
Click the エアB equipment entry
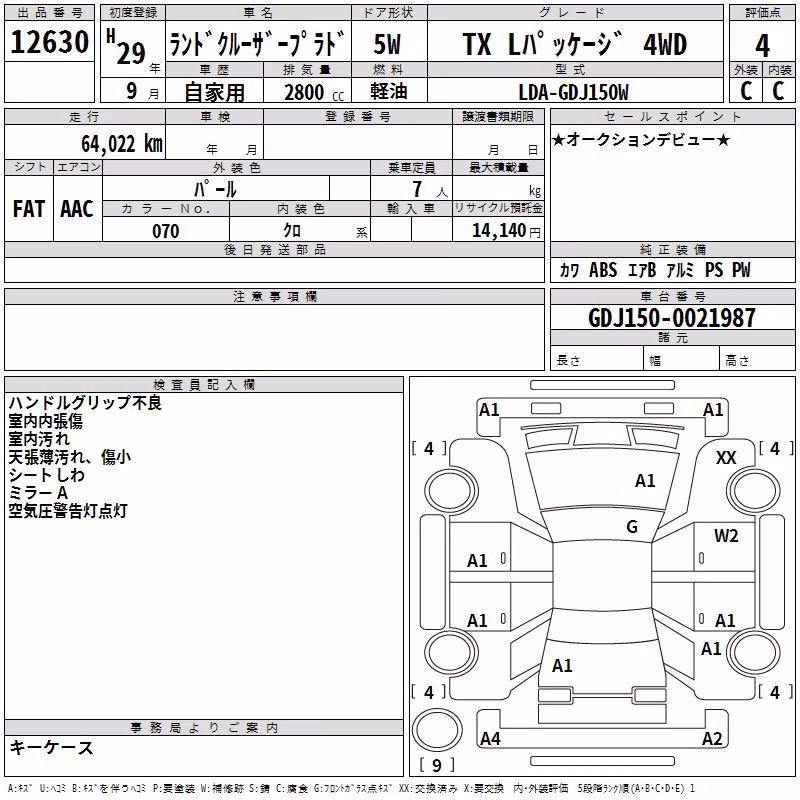point(641,270)
